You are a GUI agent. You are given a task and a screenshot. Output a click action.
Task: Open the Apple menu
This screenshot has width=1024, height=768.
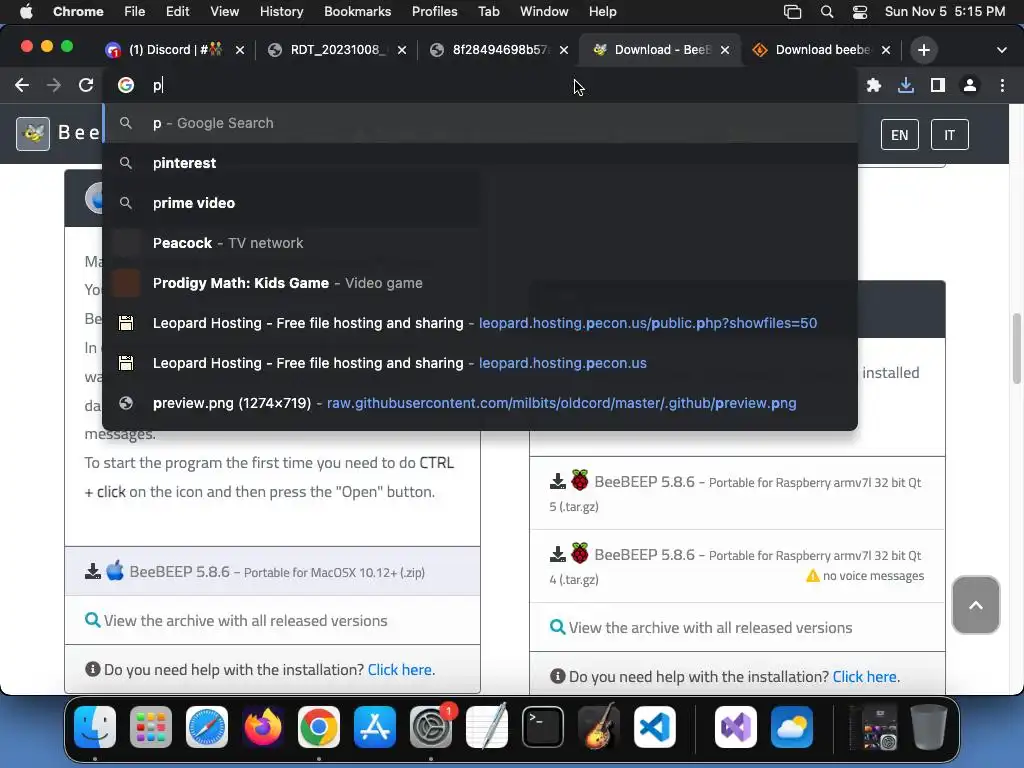(x=26, y=12)
